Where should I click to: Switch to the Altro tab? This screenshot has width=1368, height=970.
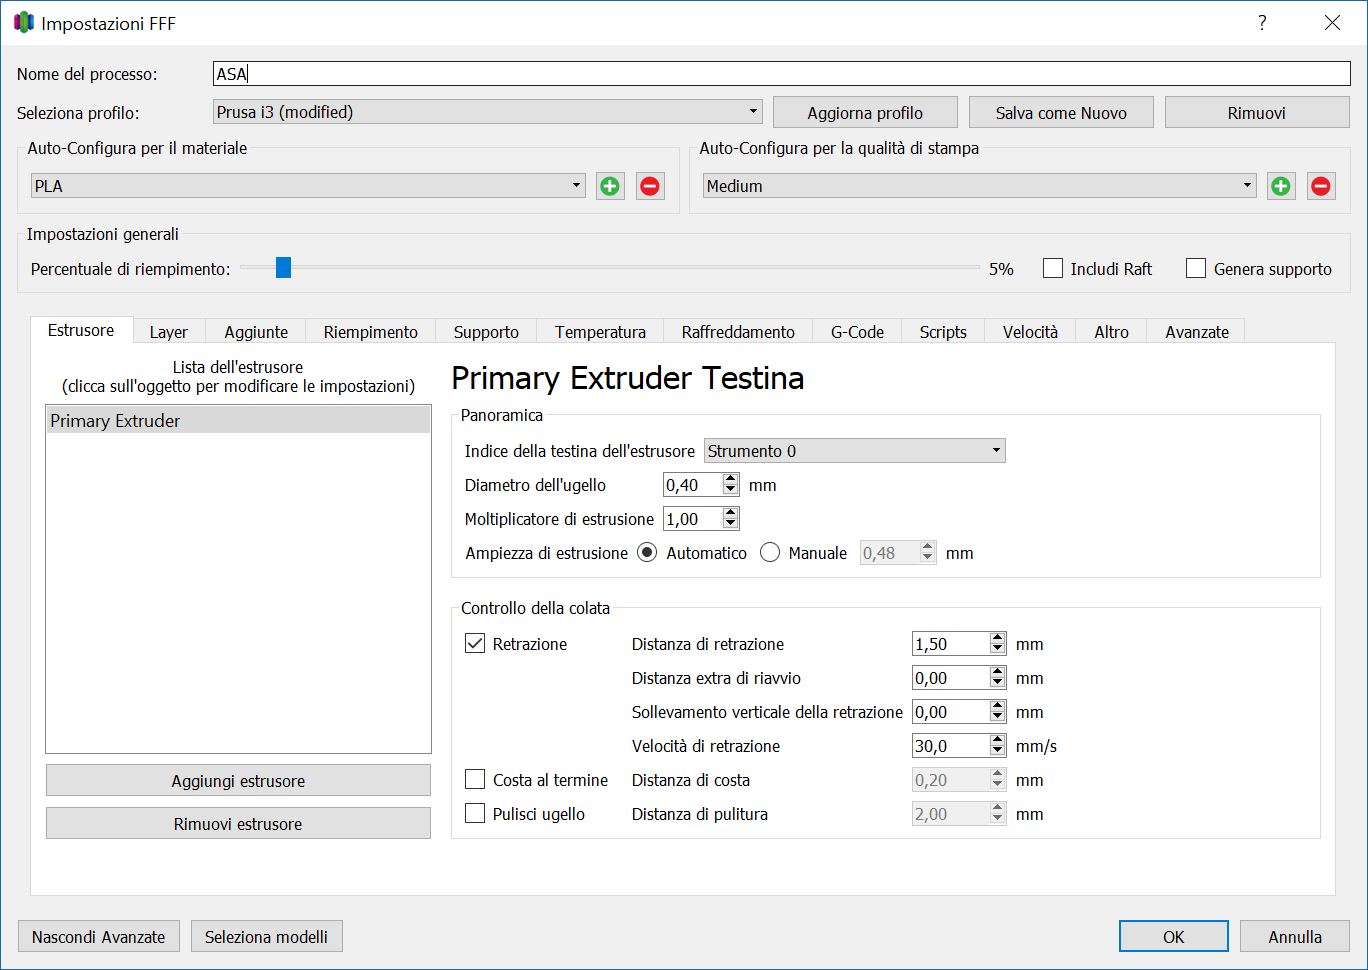[1111, 332]
